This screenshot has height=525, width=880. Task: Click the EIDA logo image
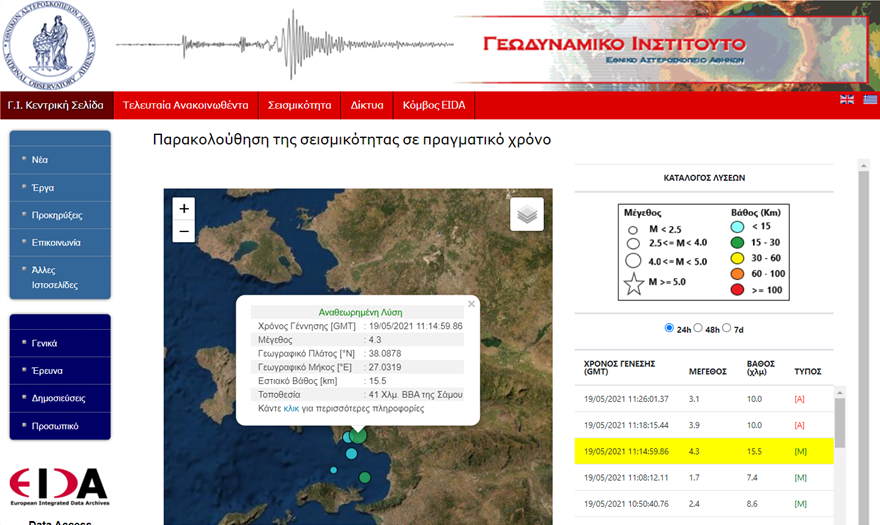tap(59, 487)
